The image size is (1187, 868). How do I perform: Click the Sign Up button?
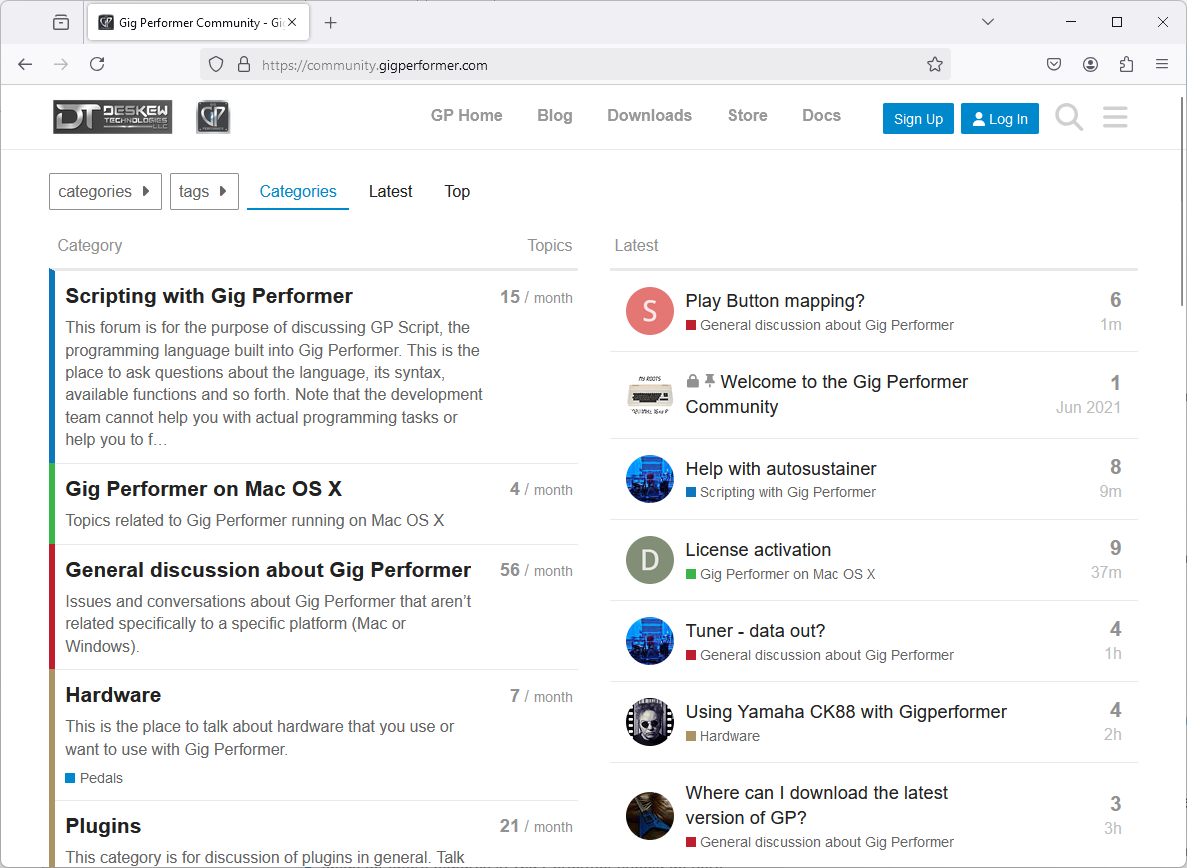pos(918,119)
